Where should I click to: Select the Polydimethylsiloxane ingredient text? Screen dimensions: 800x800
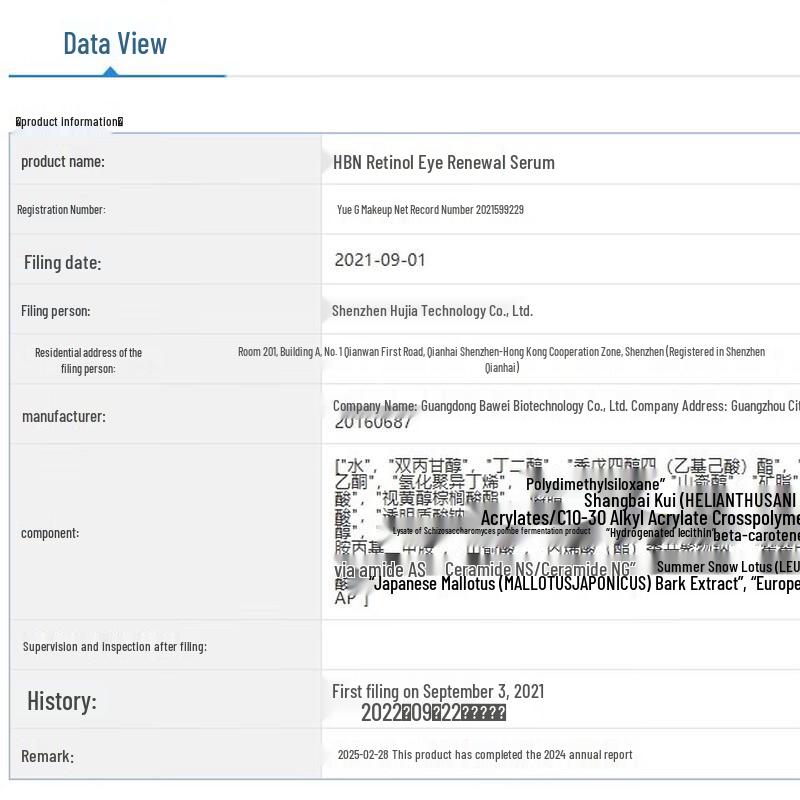click(x=595, y=484)
